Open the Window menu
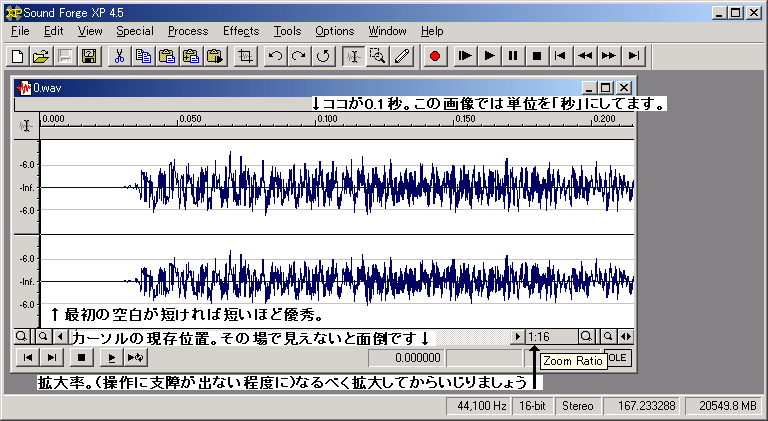The height and width of the screenshot is (421, 768). tap(387, 31)
